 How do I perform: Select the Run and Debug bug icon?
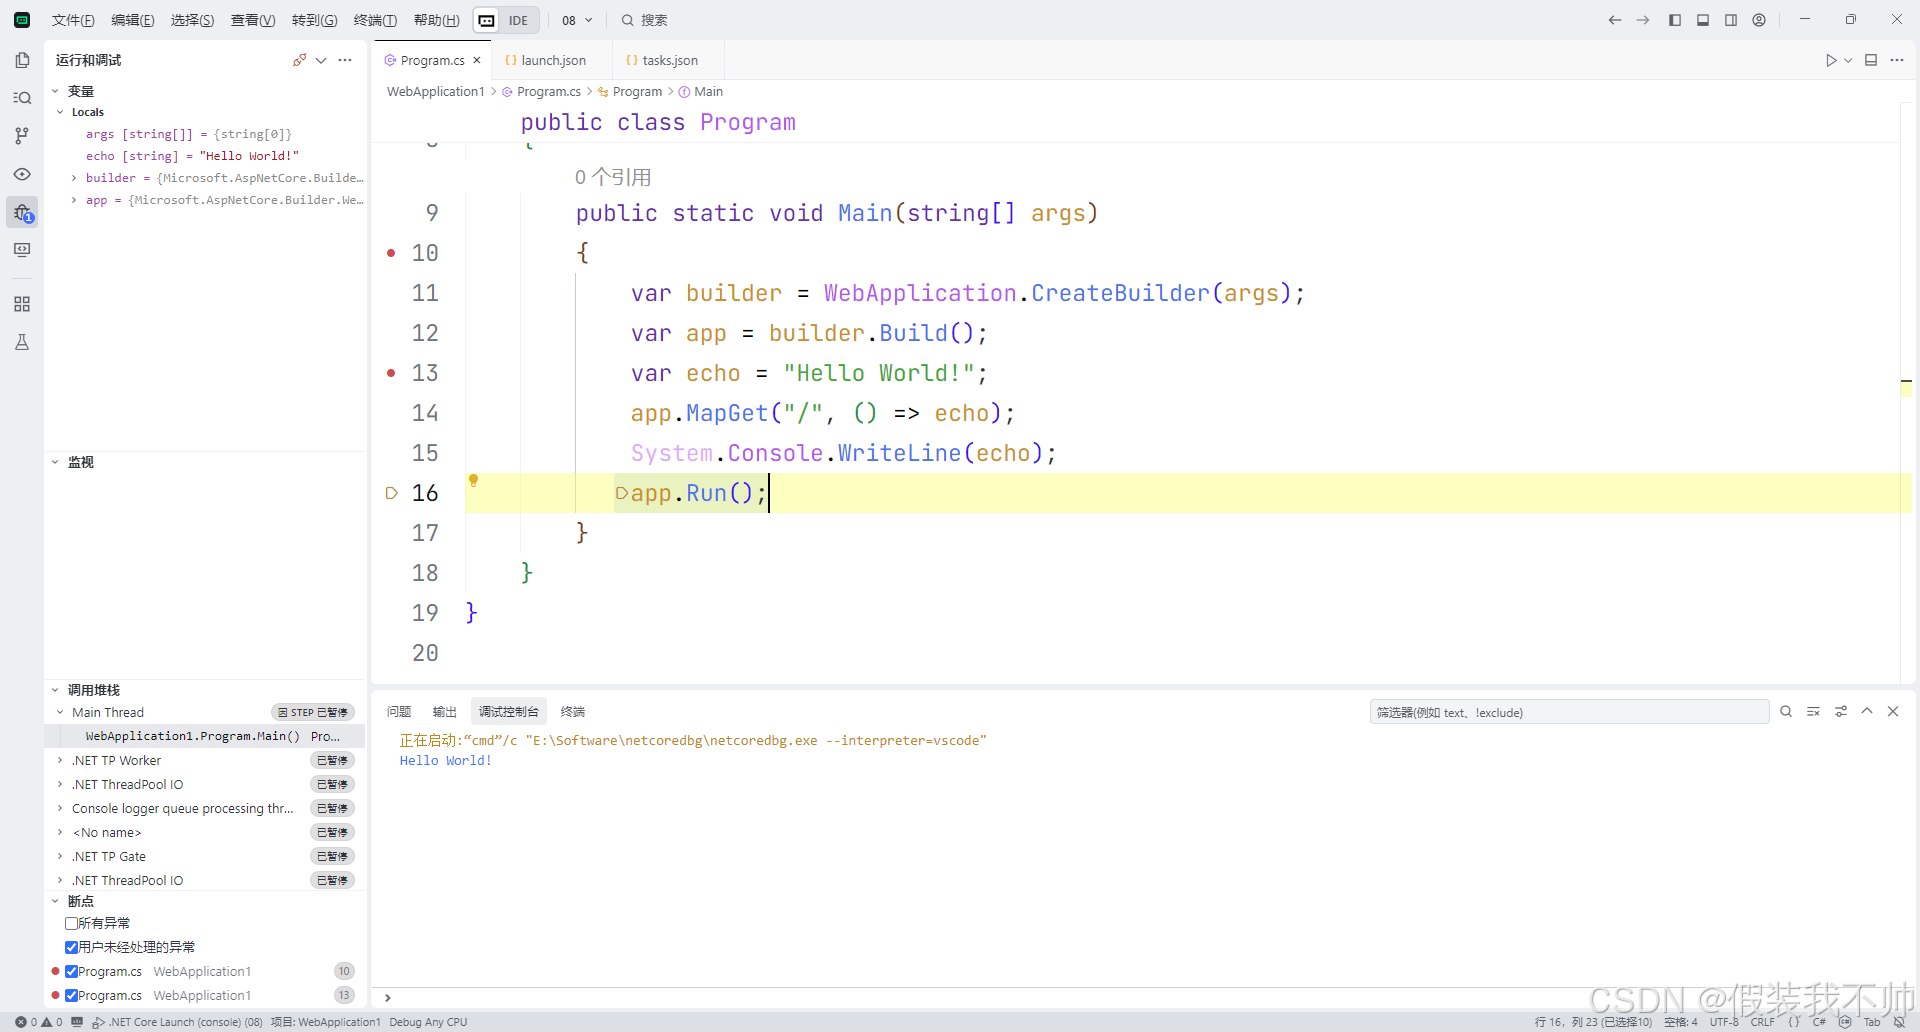coord(22,212)
